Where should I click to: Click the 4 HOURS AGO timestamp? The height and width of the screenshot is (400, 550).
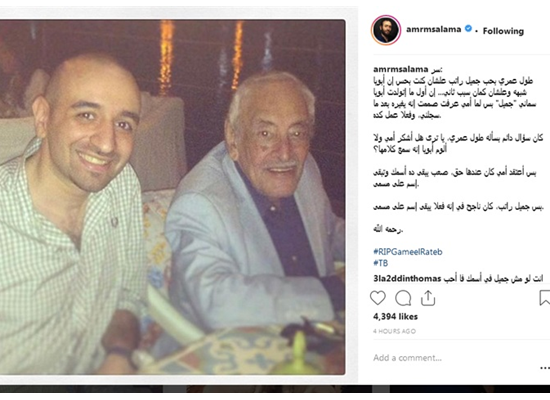(394, 331)
